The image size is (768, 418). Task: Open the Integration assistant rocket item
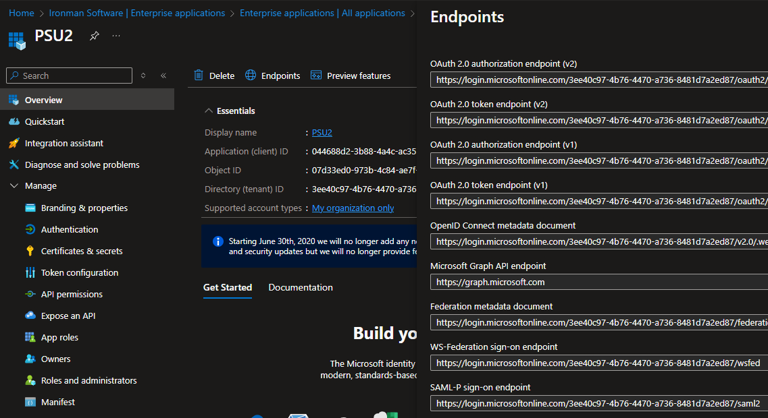pos(63,143)
